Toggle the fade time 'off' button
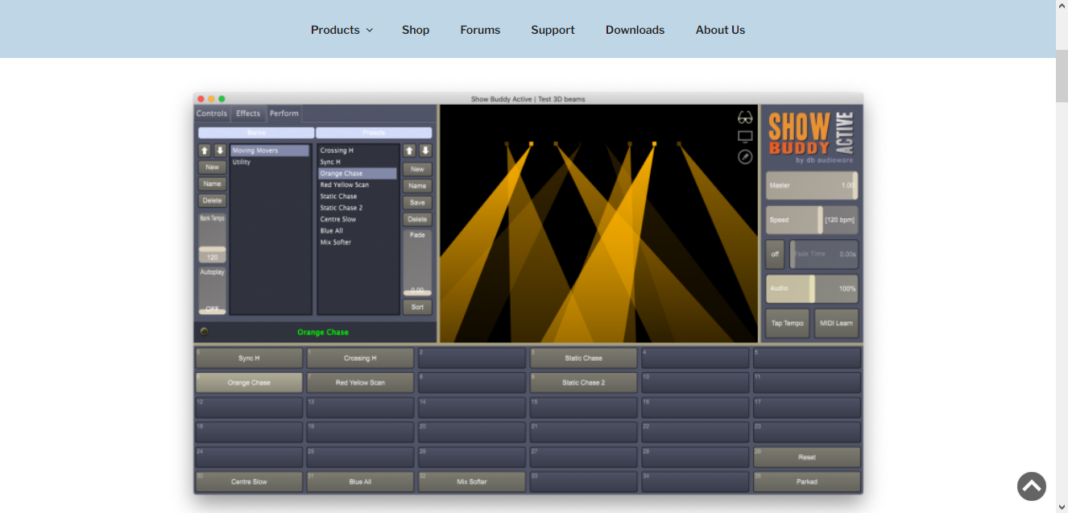Viewport: 1068px width, 513px height. click(775, 254)
